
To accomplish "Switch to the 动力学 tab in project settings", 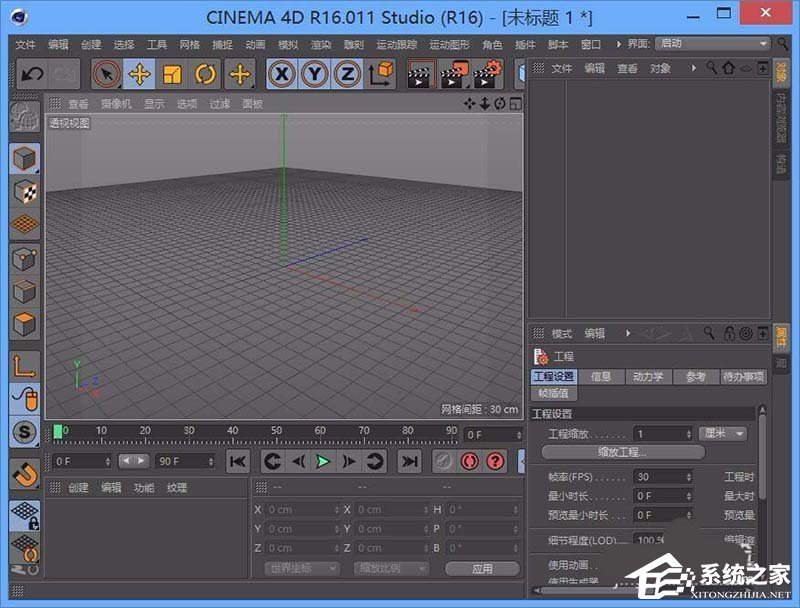I will click(649, 377).
